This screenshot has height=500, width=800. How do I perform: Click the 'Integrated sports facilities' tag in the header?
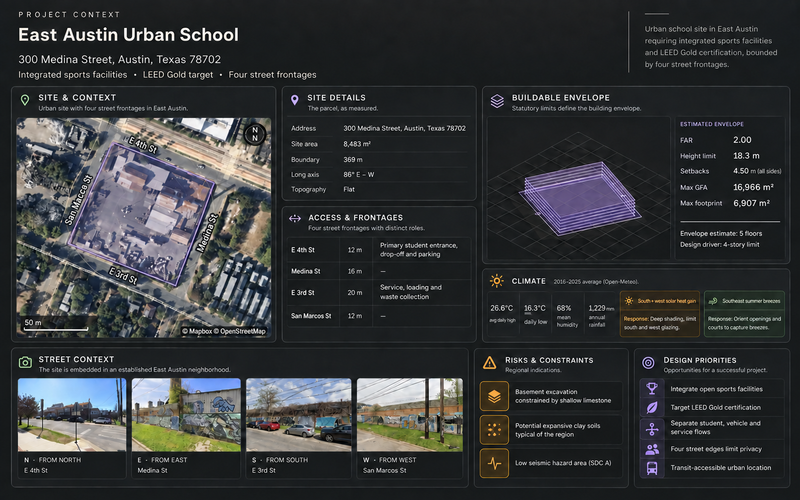[72, 74]
